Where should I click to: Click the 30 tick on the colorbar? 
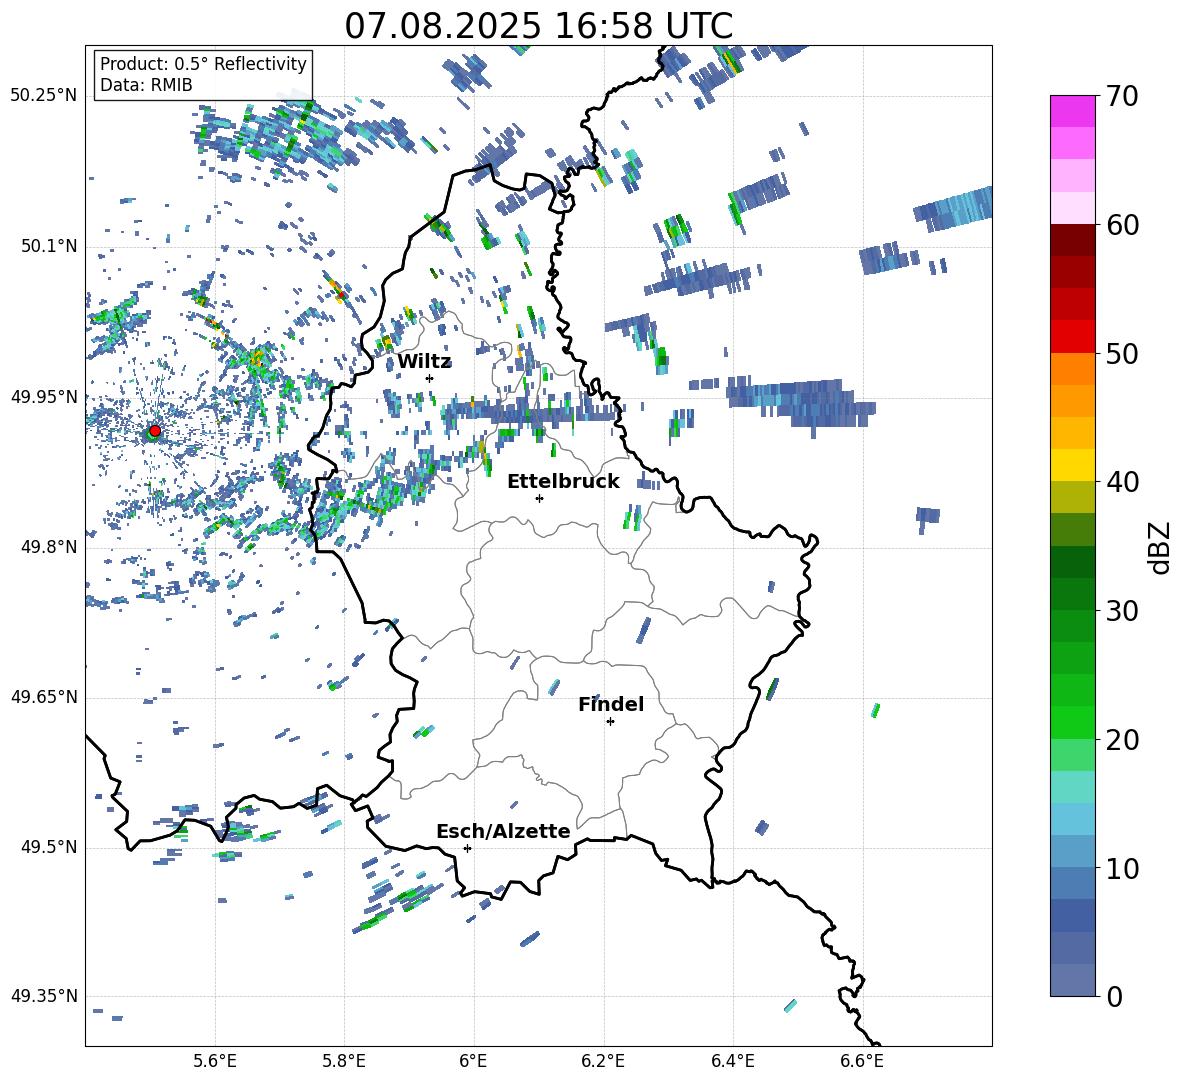[x=1122, y=610]
